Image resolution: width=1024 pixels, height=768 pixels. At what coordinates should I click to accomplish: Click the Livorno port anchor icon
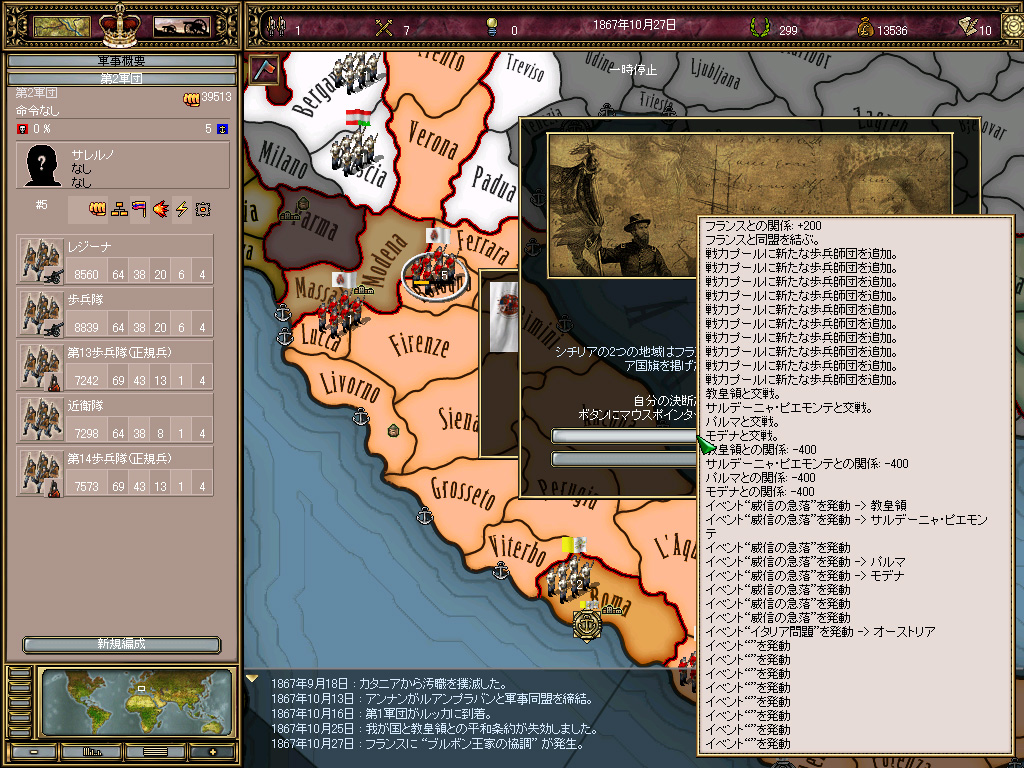(360, 416)
